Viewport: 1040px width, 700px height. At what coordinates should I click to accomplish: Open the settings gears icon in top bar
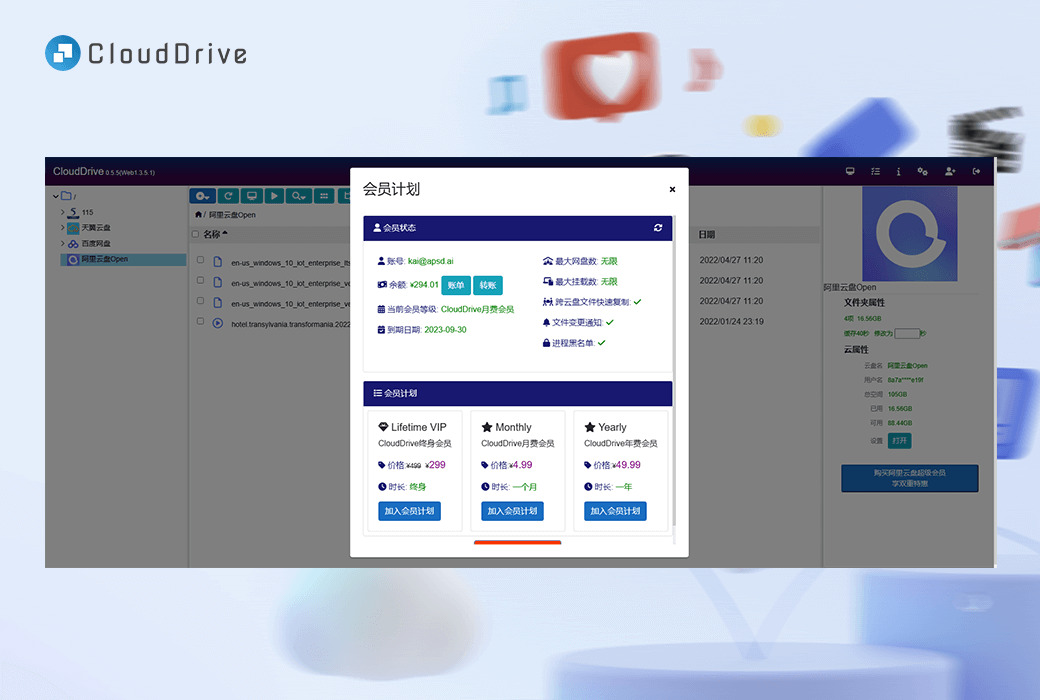click(923, 171)
